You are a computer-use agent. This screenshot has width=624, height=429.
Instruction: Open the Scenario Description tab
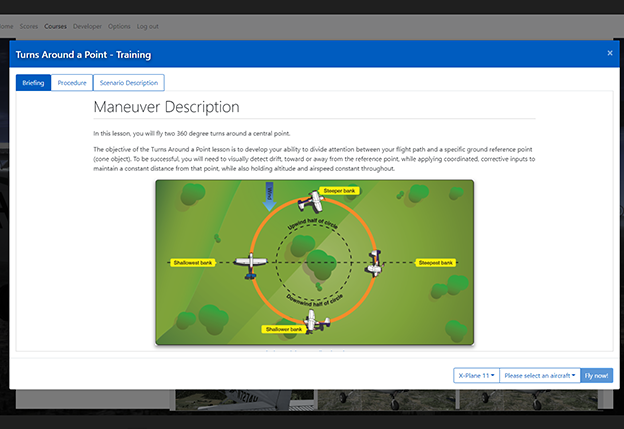click(x=129, y=83)
